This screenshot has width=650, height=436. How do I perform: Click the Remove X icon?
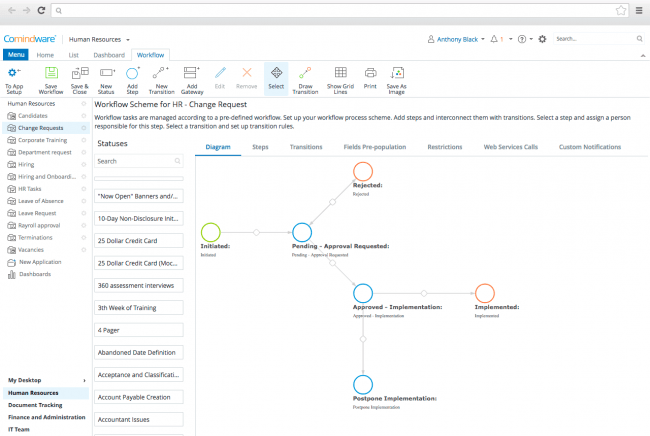point(247,73)
